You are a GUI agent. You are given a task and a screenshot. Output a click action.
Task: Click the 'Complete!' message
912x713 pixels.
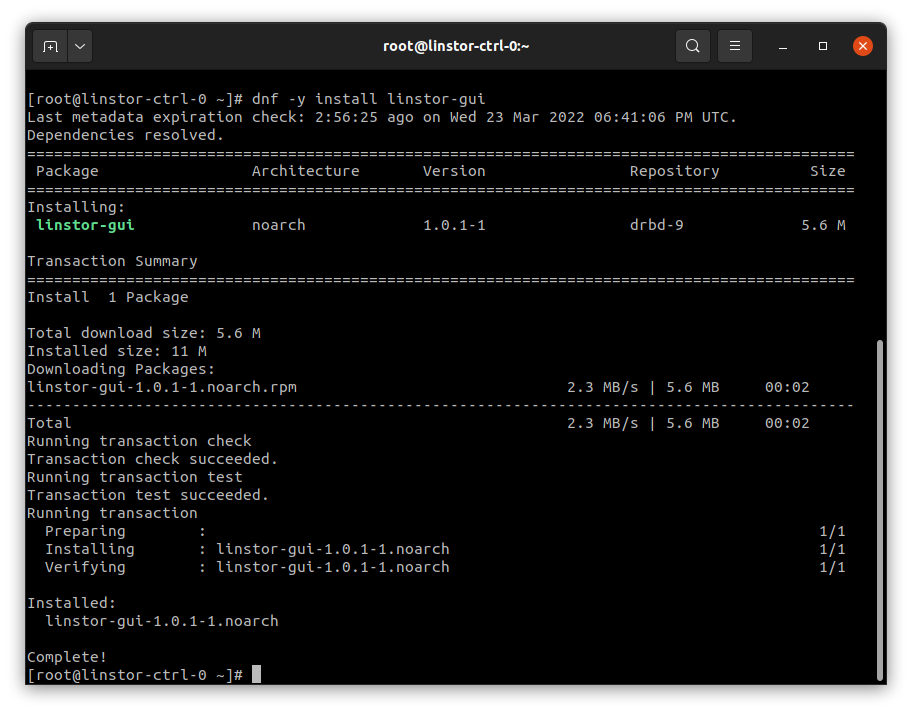(x=67, y=657)
